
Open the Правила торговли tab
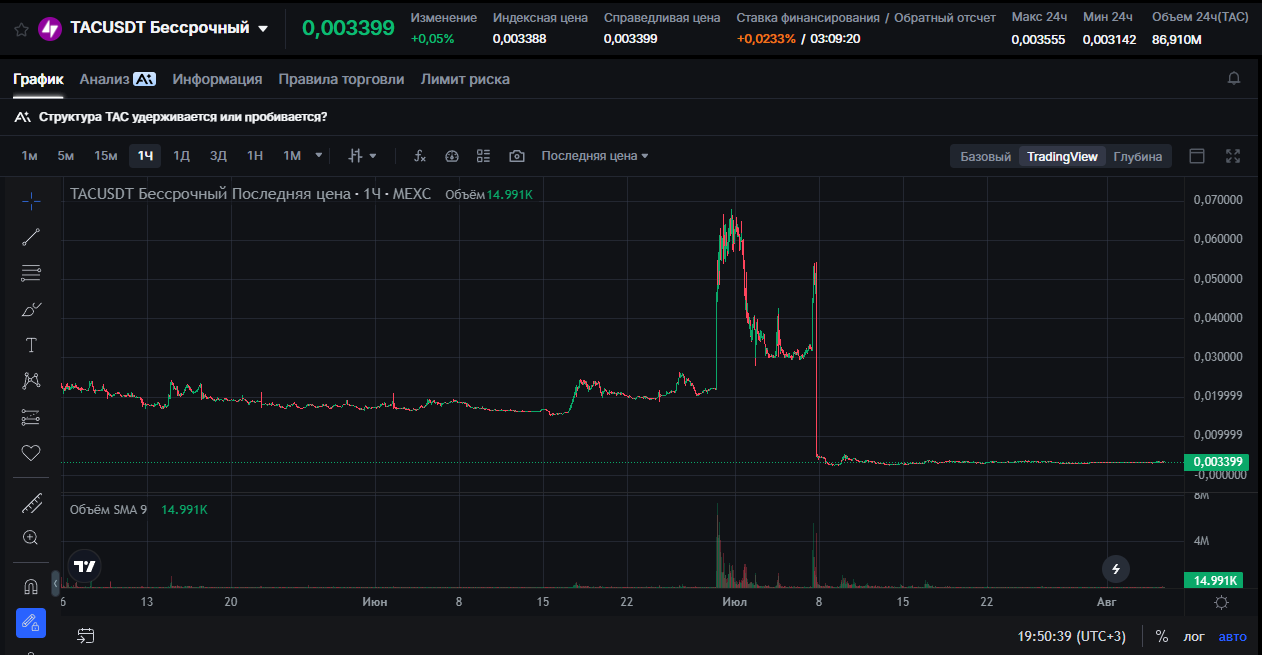(341, 79)
